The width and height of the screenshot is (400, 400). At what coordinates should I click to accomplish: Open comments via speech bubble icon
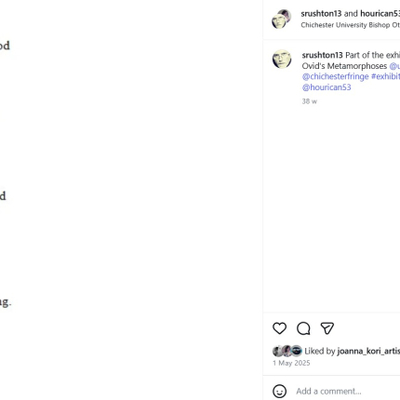click(x=303, y=328)
